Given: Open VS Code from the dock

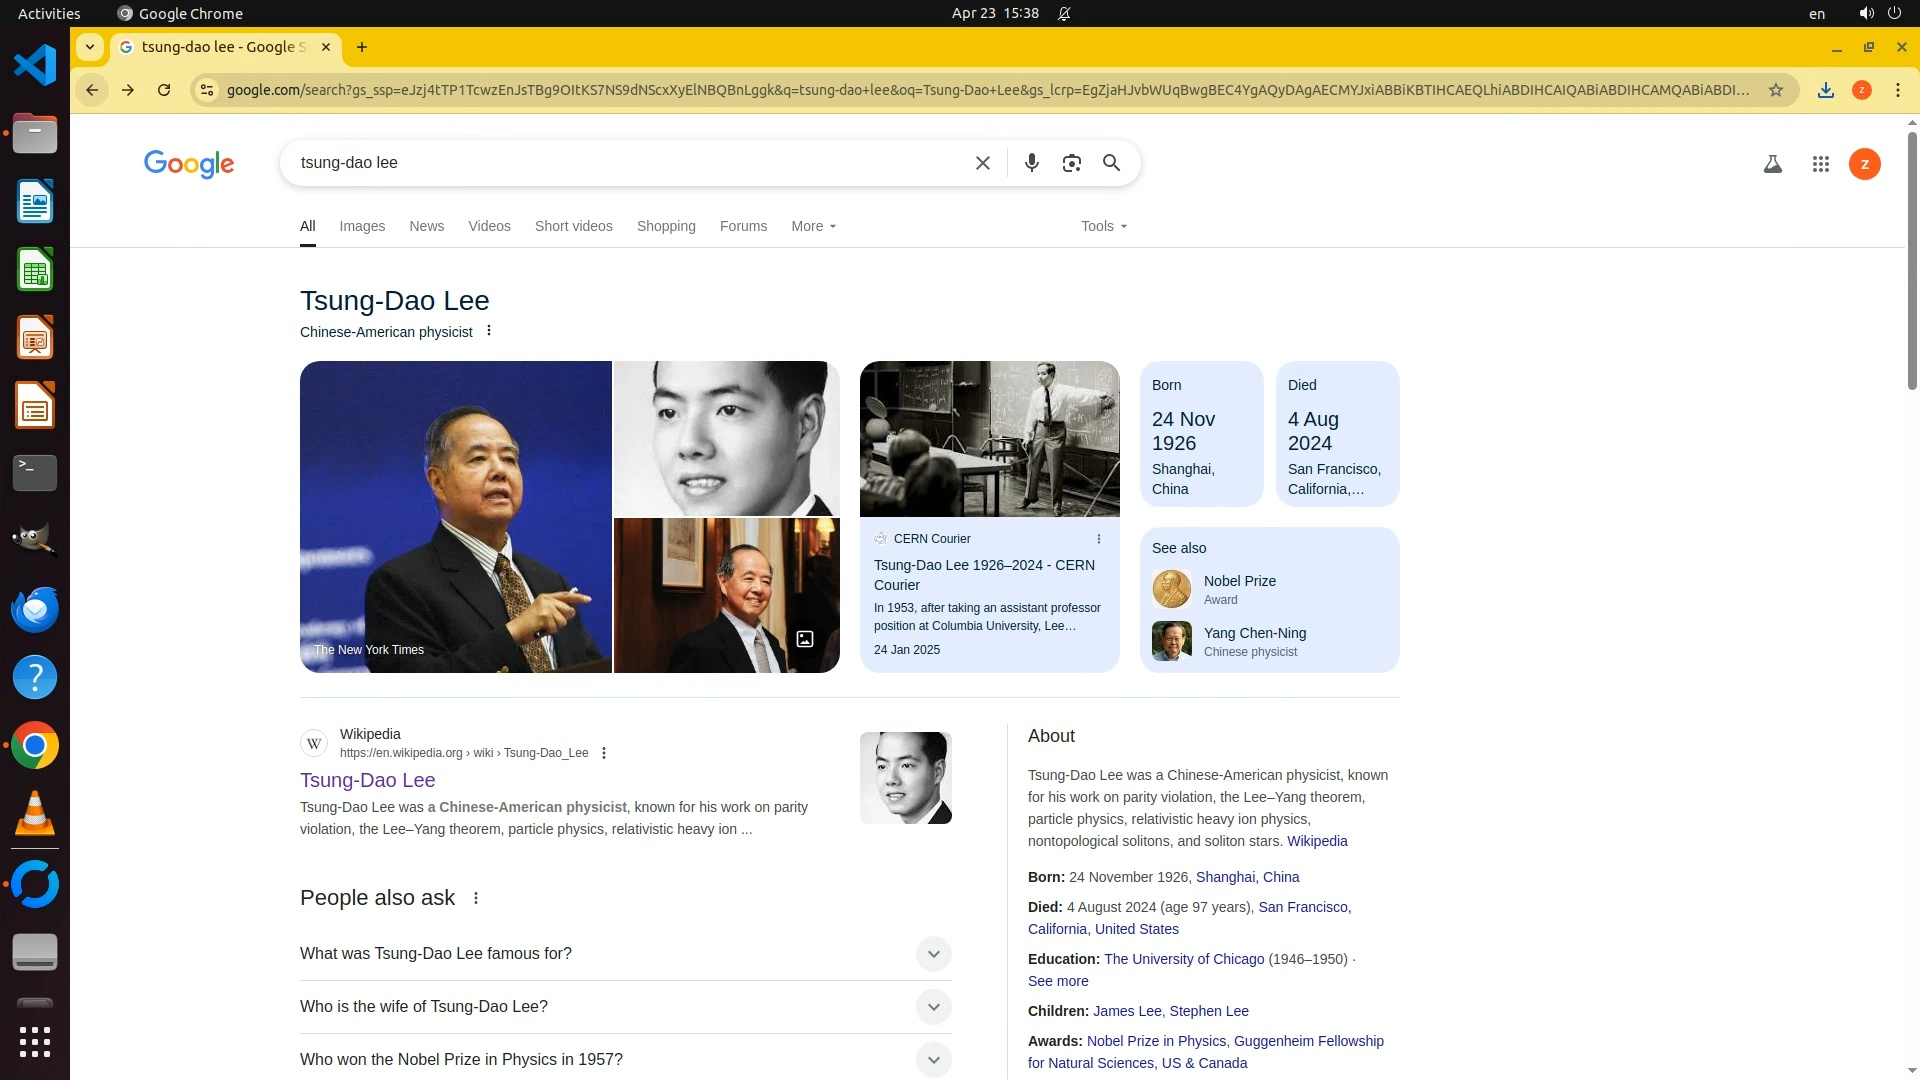Looking at the screenshot, I should point(35,66).
